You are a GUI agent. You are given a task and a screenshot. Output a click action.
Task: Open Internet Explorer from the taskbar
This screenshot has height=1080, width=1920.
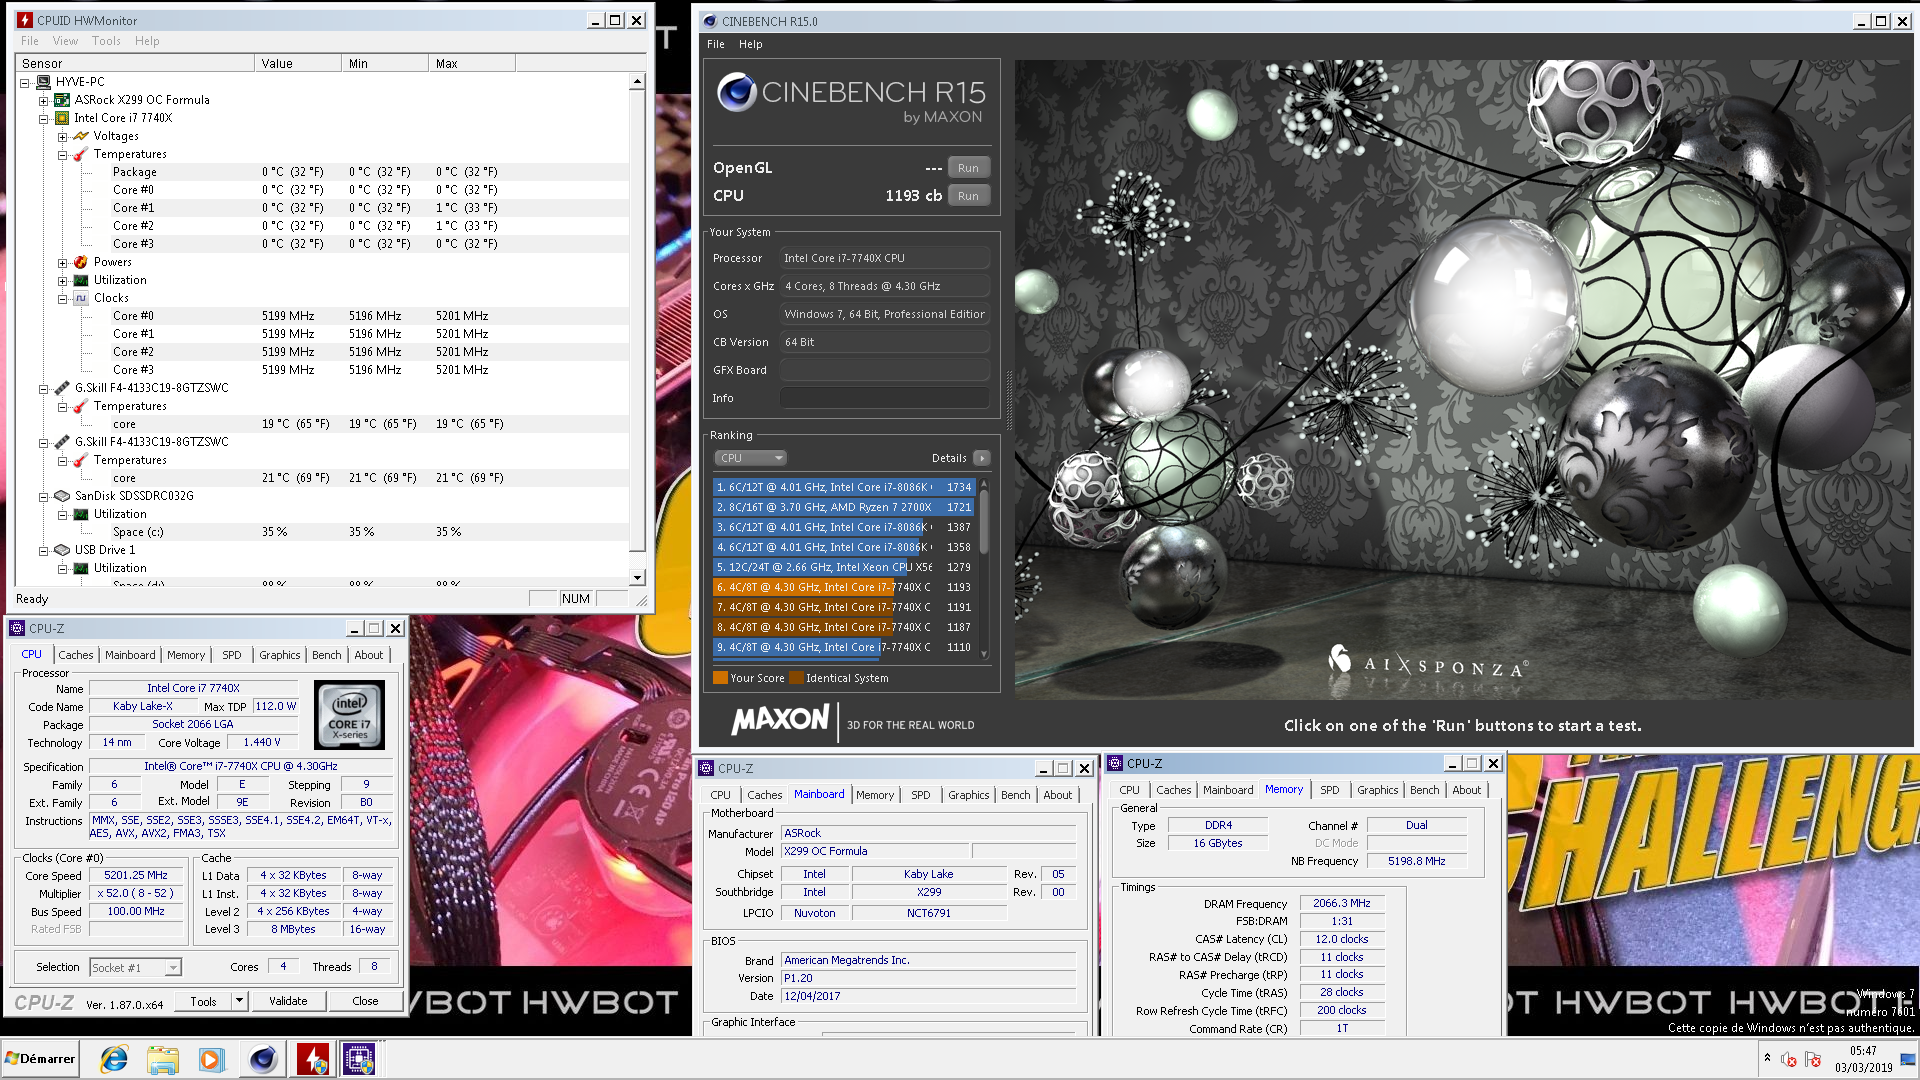114,1059
